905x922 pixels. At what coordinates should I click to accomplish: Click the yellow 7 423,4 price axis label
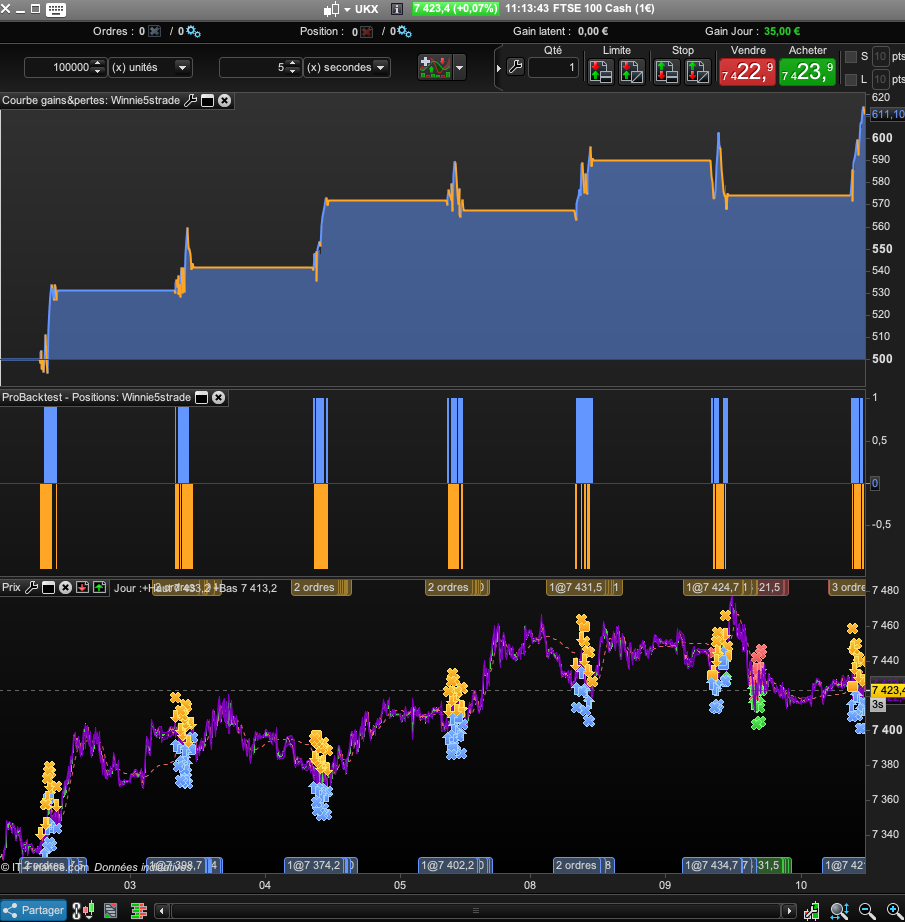[887, 690]
